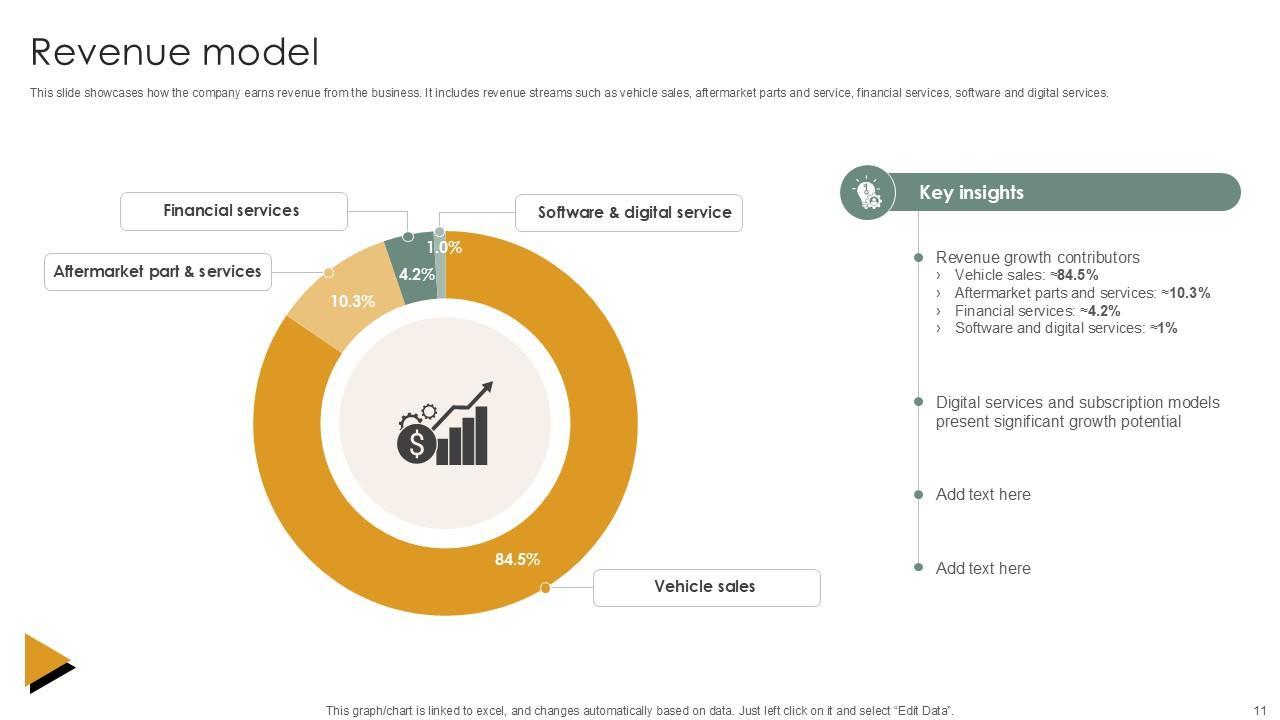
Task: Click the Edit Data footnote text
Action: coord(639,711)
